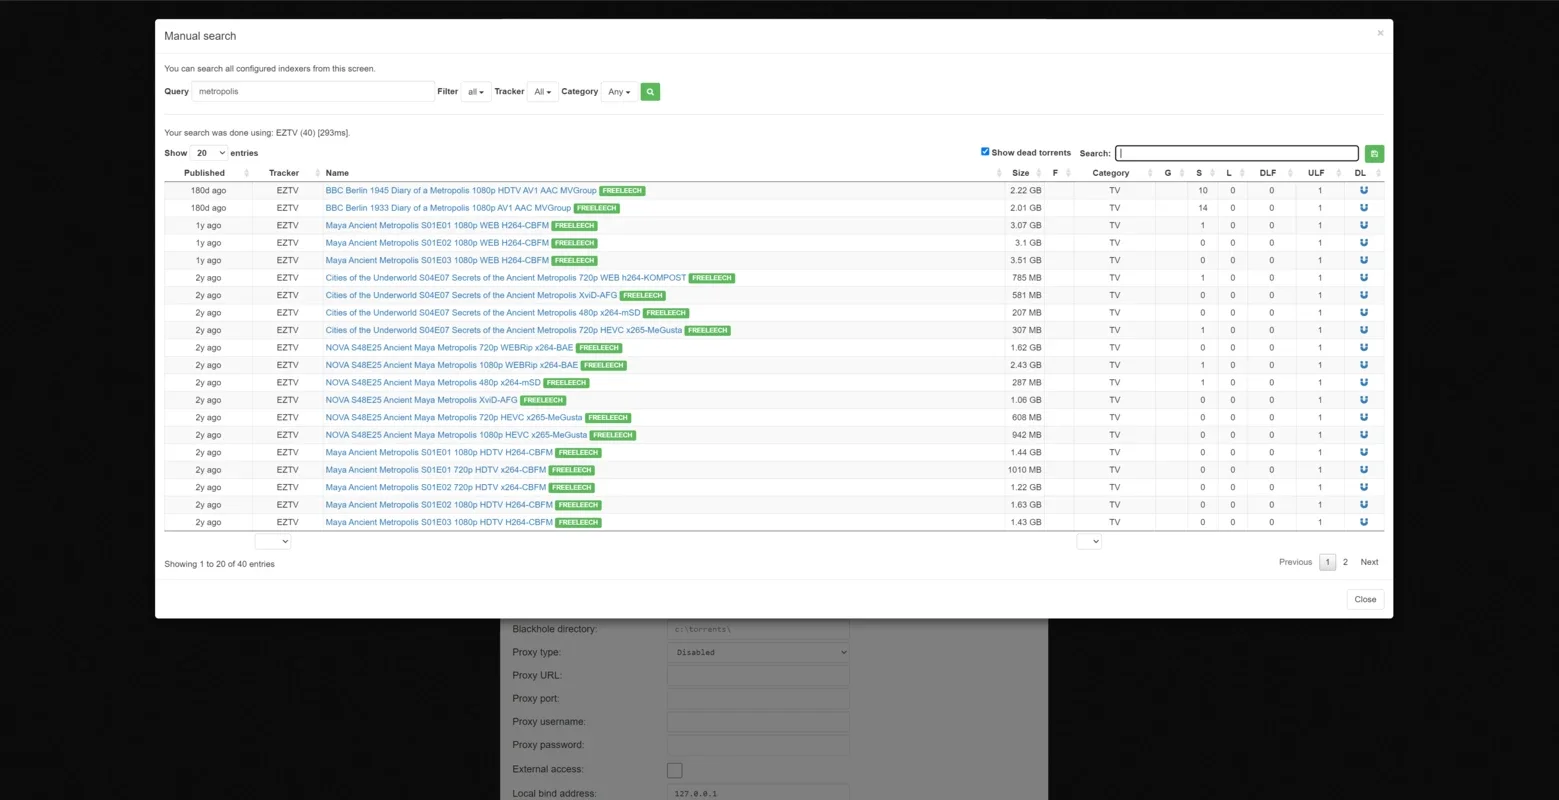Download Maya Ancient Metropolis S01E01 720p HDTV torrent
This screenshot has height=800, width=1559.
1364,470
